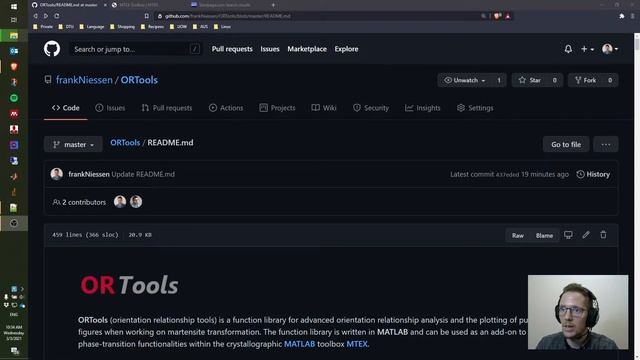Close the ORTools README browser tab

pos(105,5)
